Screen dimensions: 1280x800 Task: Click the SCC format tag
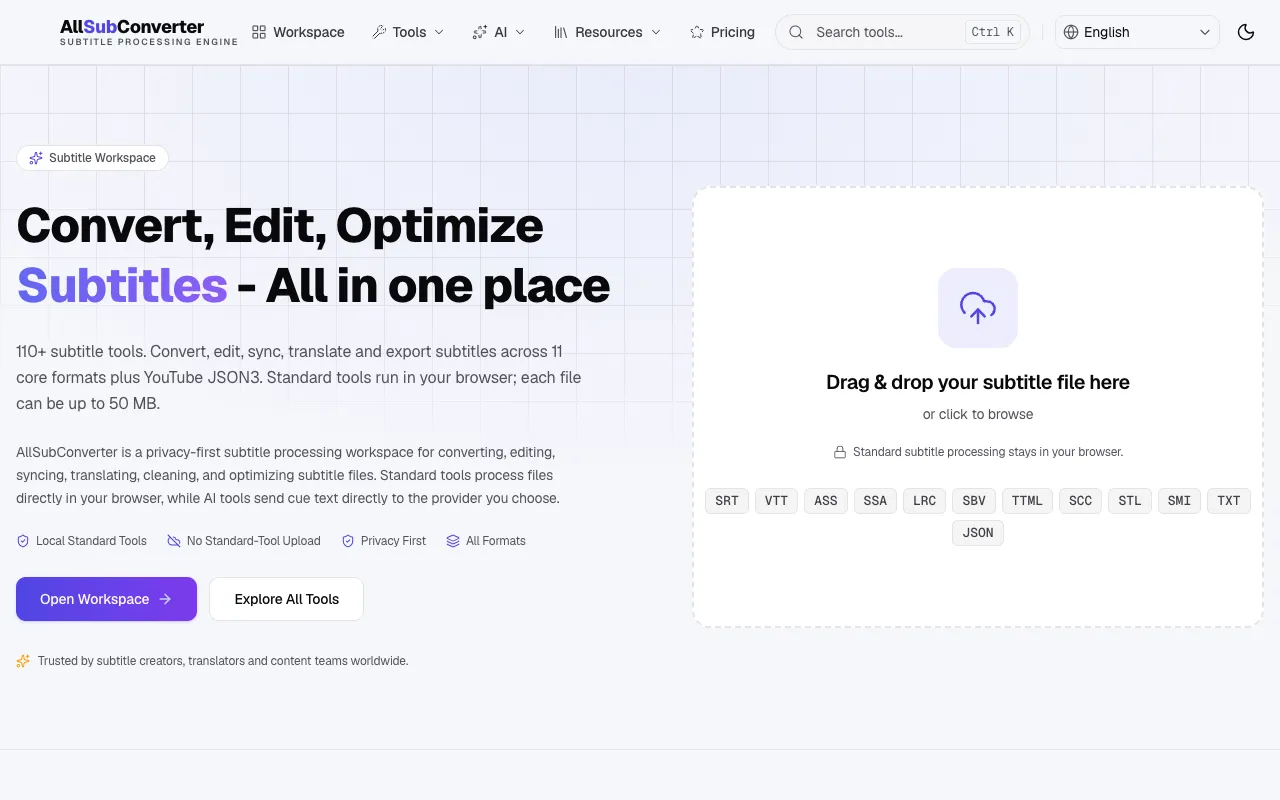(x=1080, y=501)
